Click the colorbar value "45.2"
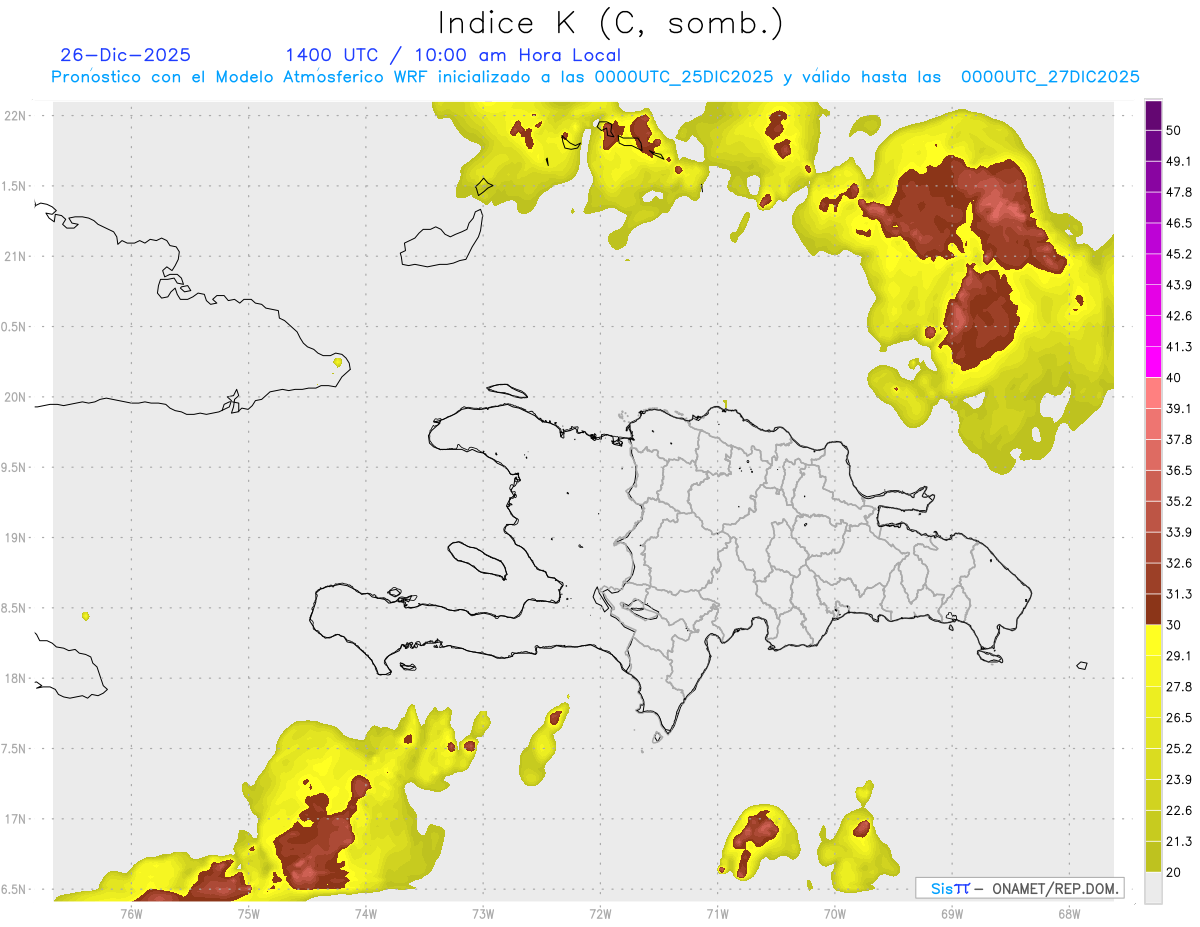Image resolution: width=1200 pixels, height=927 pixels. 1179,254
